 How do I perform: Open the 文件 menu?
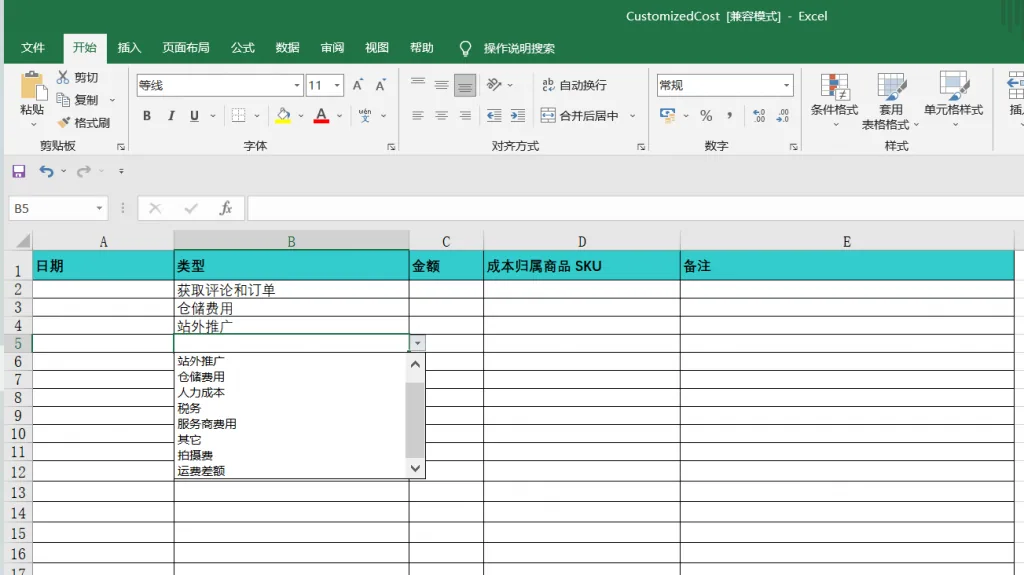click(33, 48)
